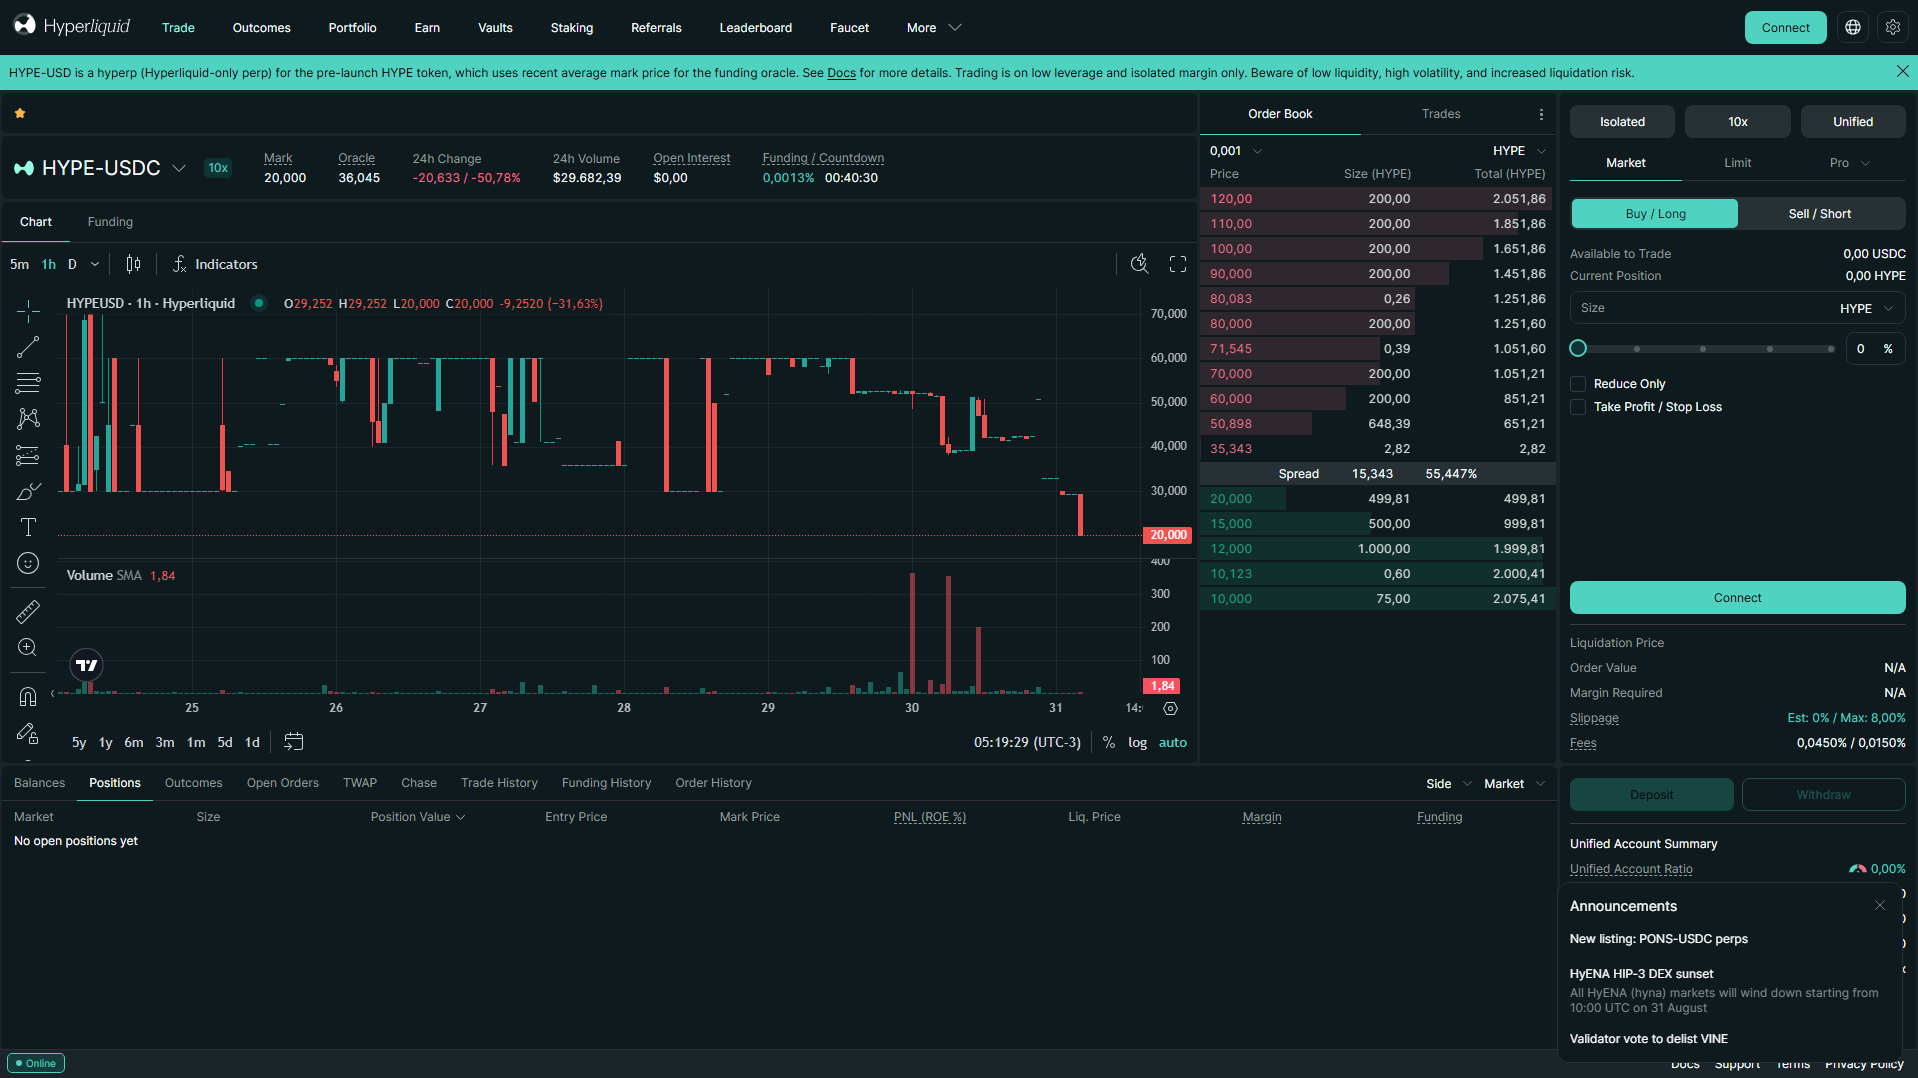This screenshot has width=1918, height=1078.
Task: Click the chart alert icon
Action: coord(1139,264)
